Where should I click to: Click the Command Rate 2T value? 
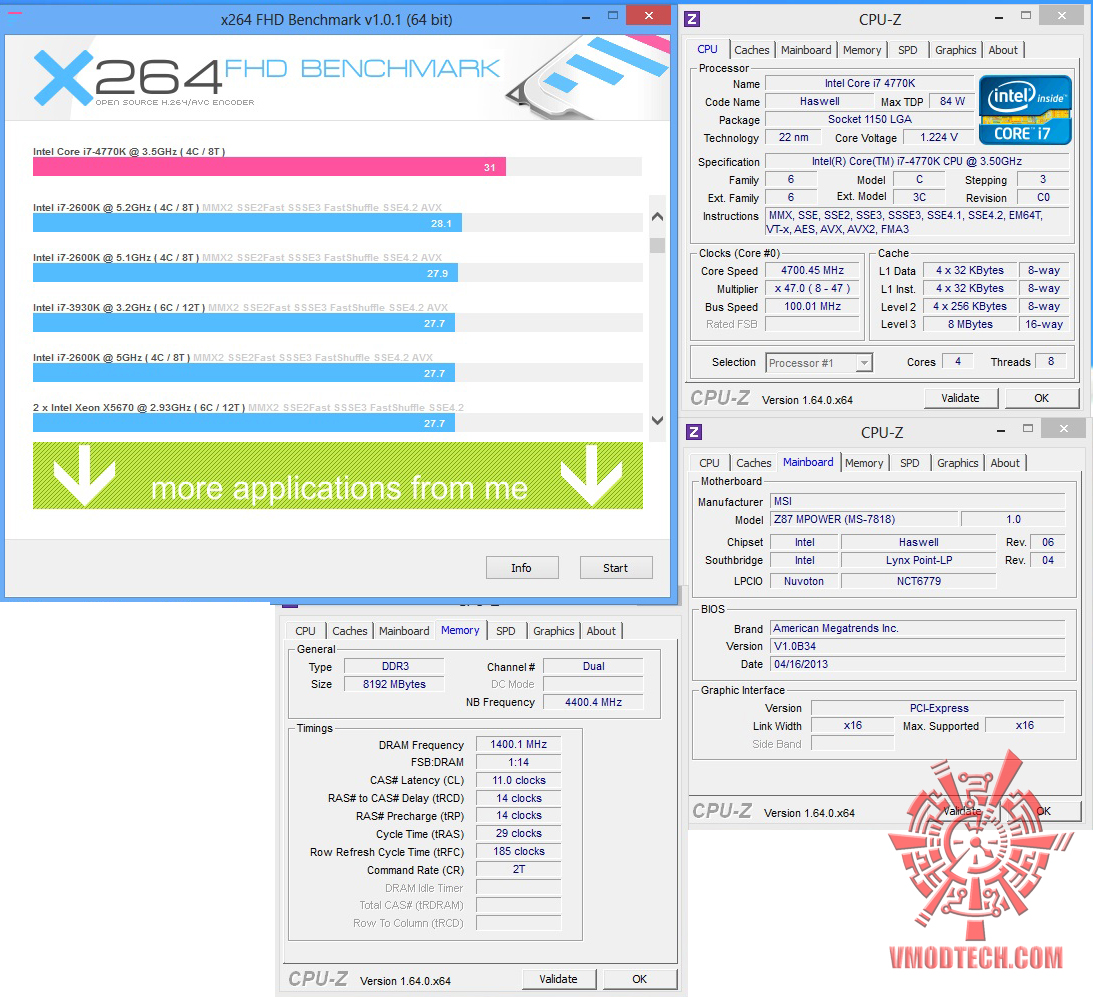pyautogui.click(x=519, y=869)
